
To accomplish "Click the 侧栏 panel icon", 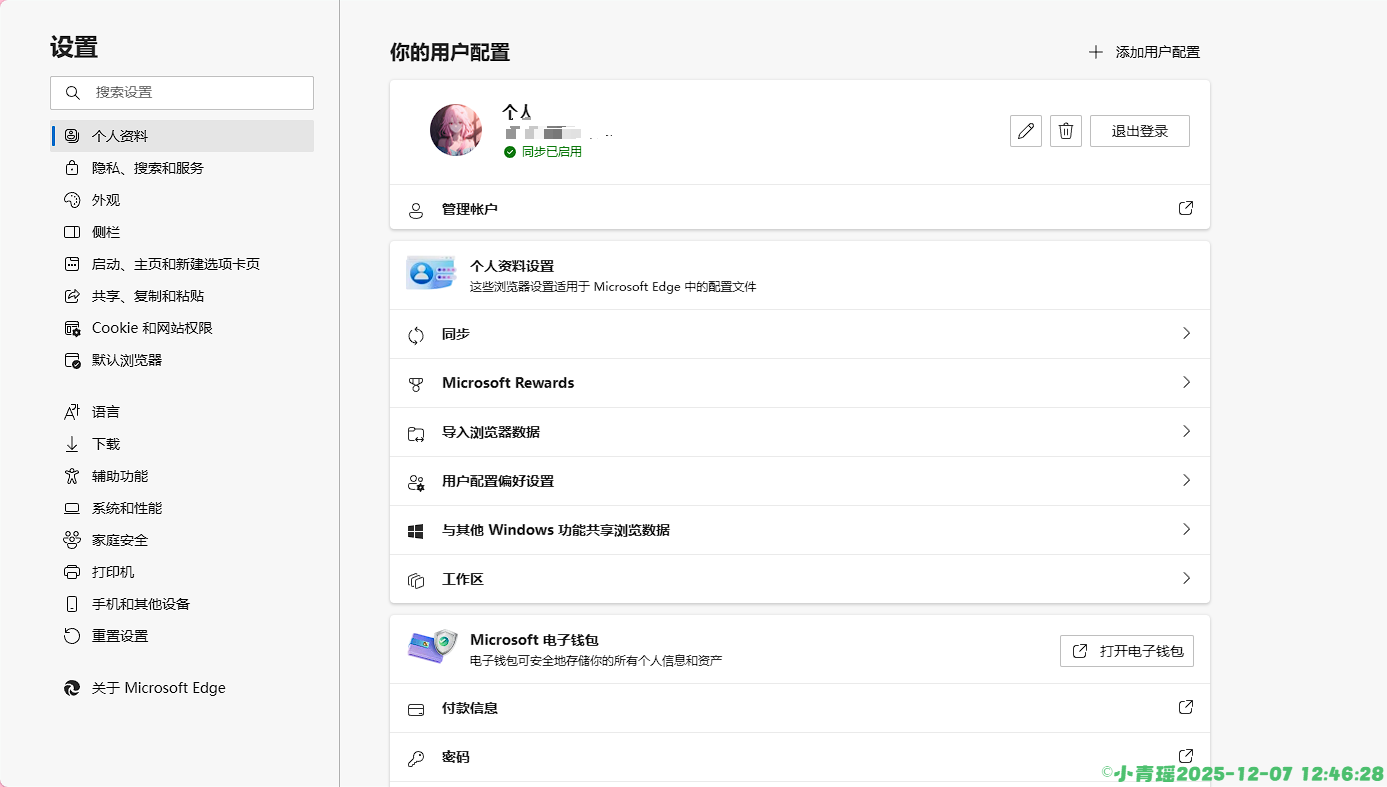I will pos(72,232).
